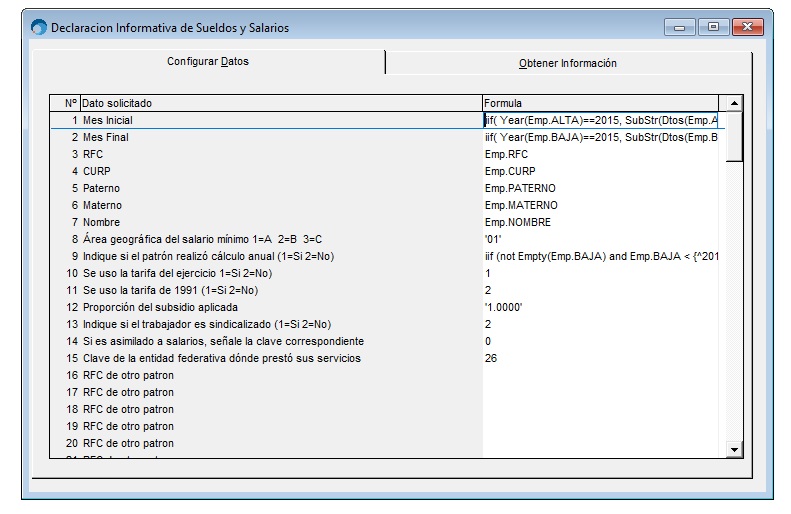
Task: Click the Nombre row label
Action: [101, 222]
